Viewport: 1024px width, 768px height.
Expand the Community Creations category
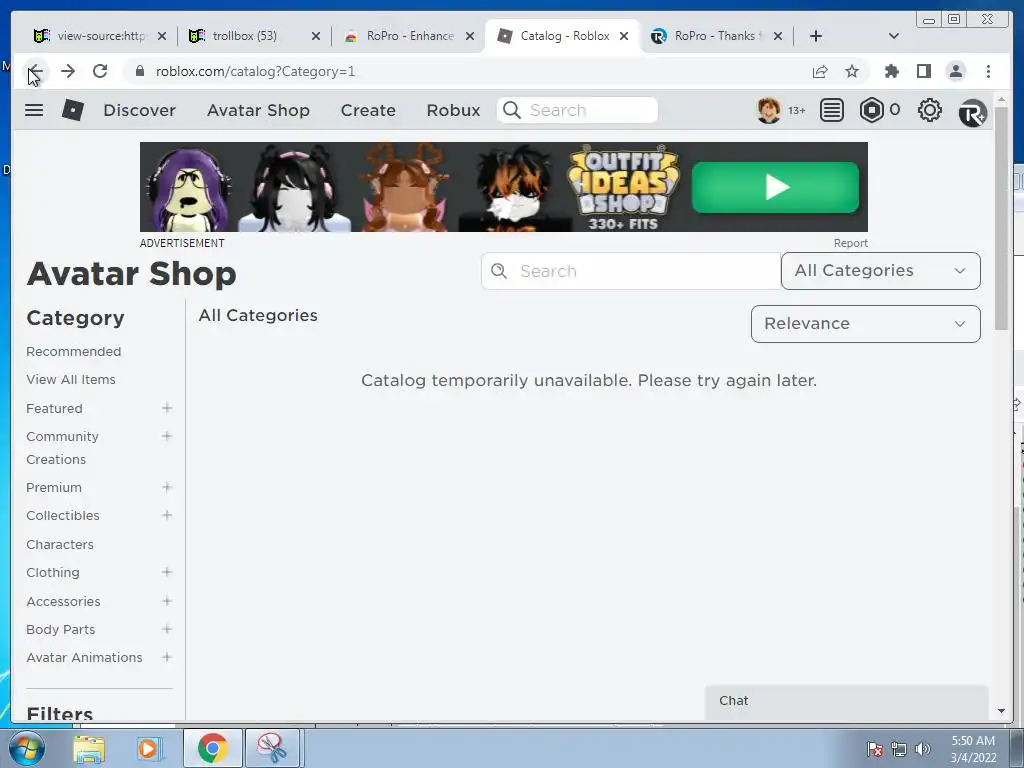pos(167,436)
